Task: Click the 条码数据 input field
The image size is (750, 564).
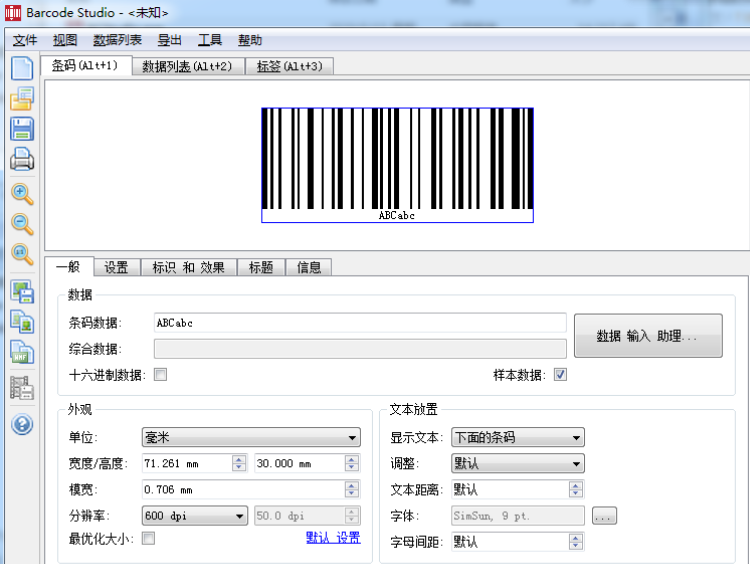Action: [359, 323]
